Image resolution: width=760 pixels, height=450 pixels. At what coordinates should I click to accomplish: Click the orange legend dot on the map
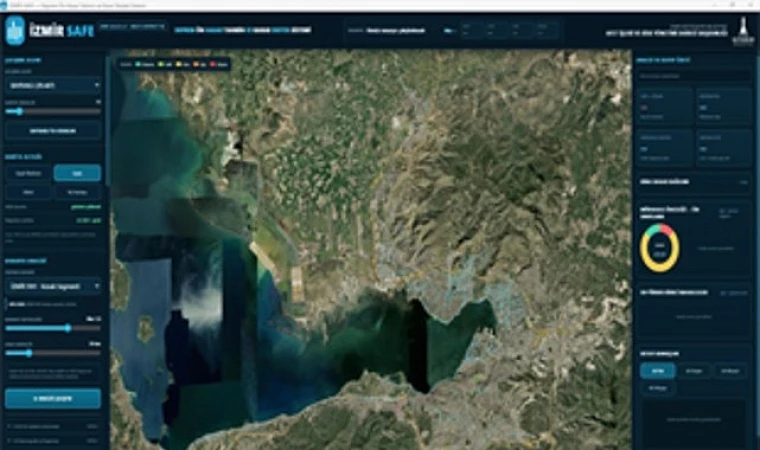pyautogui.click(x=196, y=64)
